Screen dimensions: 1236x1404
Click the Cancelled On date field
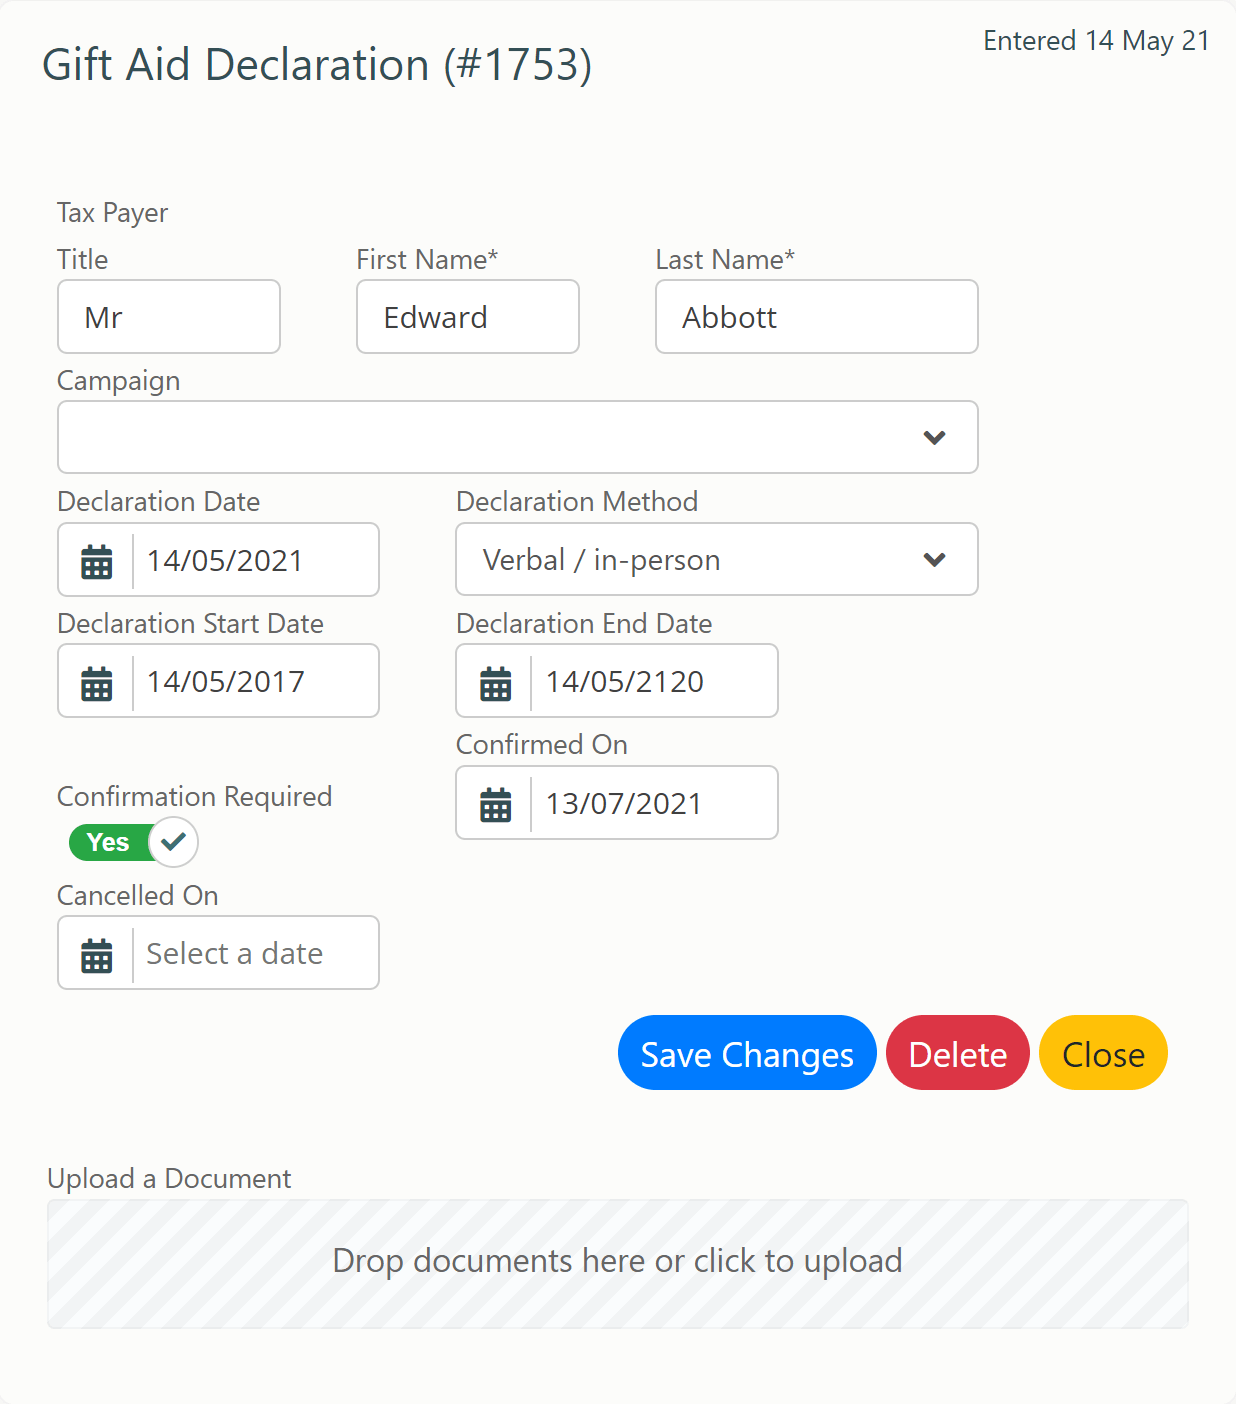coord(250,953)
